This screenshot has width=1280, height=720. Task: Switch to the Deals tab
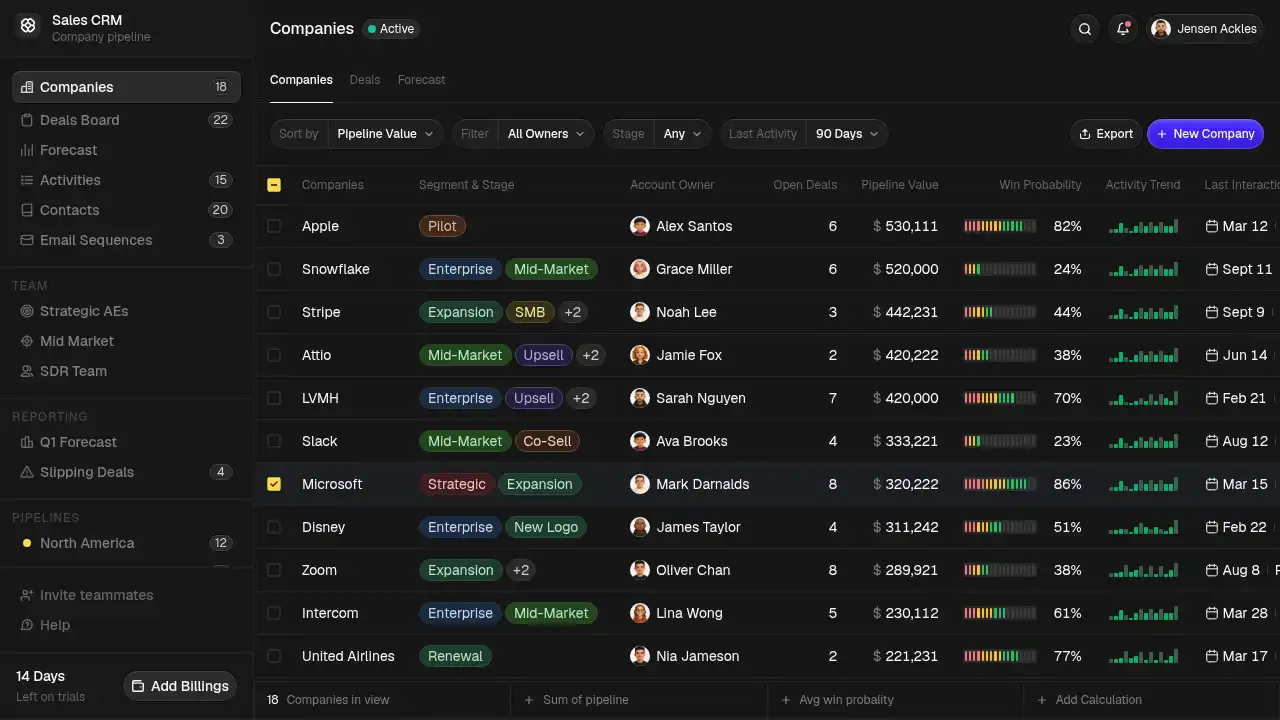365,80
